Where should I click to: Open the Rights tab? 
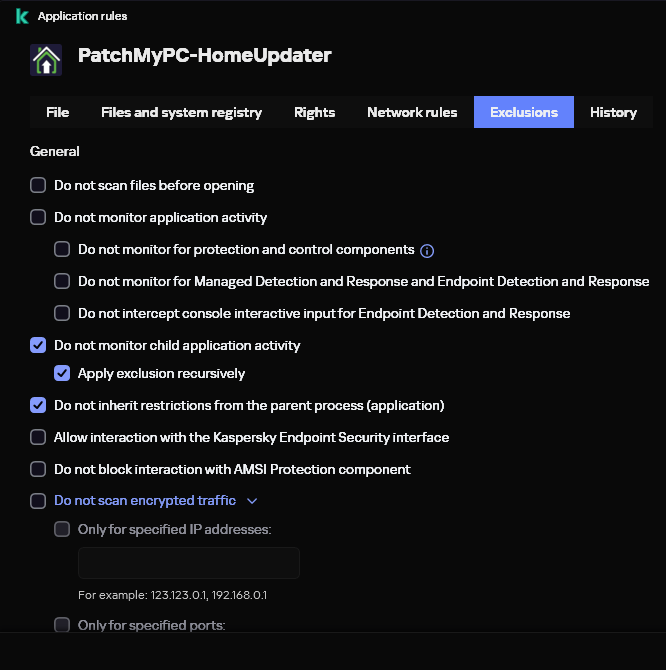pyautogui.click(x=314, y=112)
